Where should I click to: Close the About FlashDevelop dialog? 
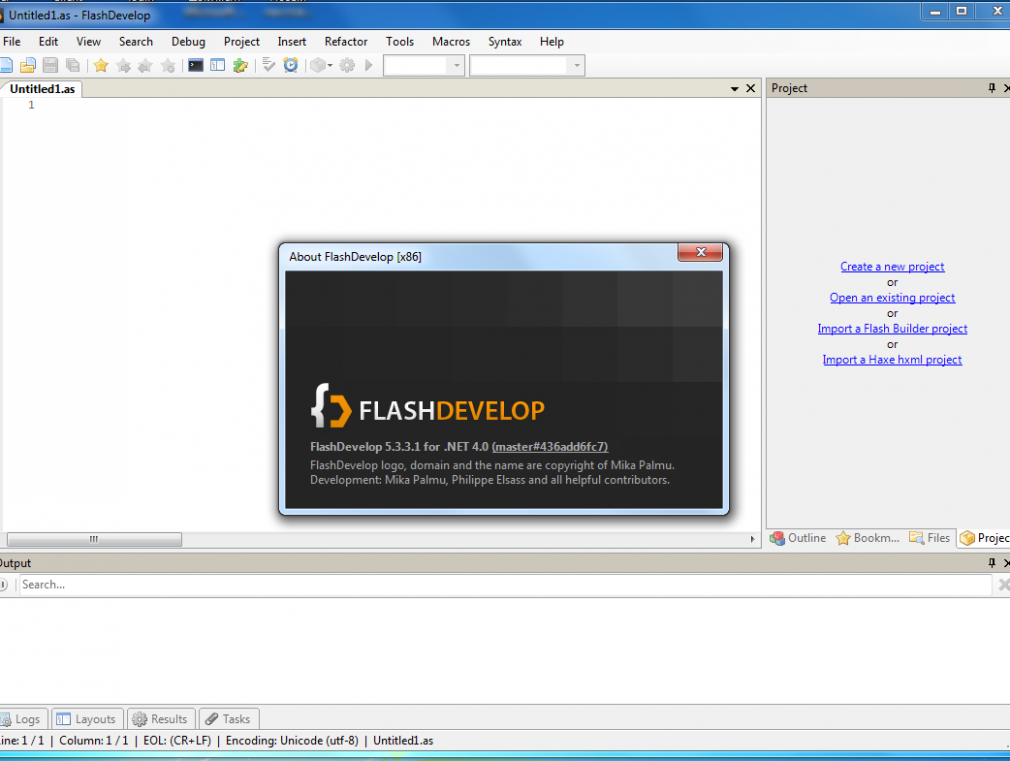pyautogui.click(x=700, y=252)
